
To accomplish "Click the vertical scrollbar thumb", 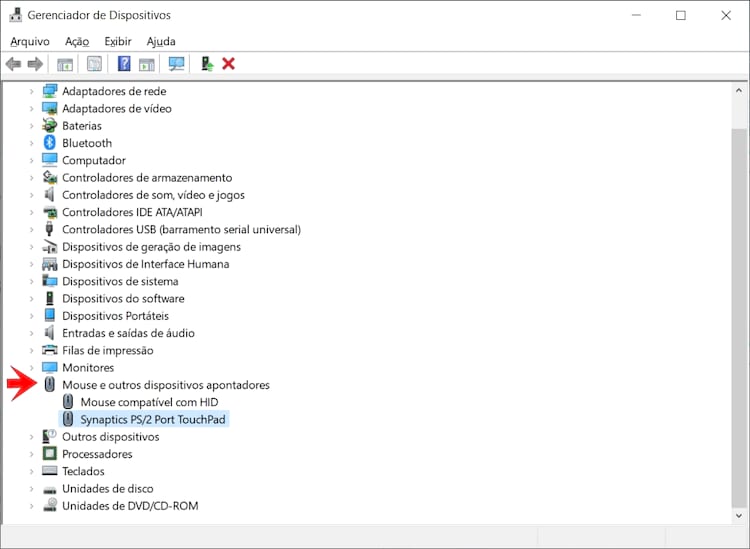I will click(739, 318).
